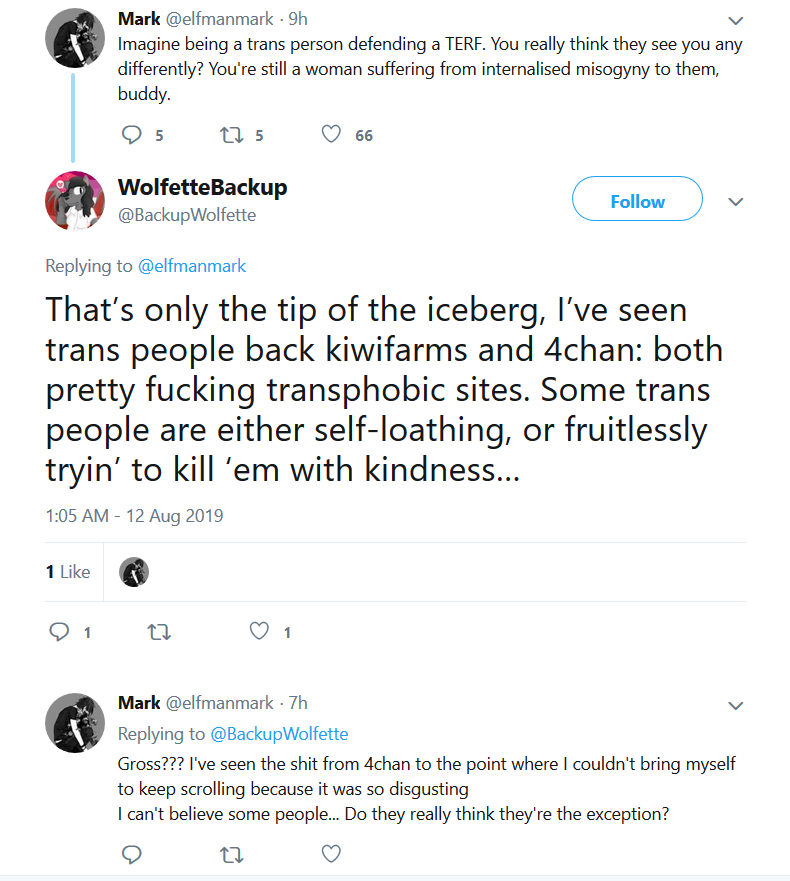Open options chevron on Mark's top tweet

point(735,21)
